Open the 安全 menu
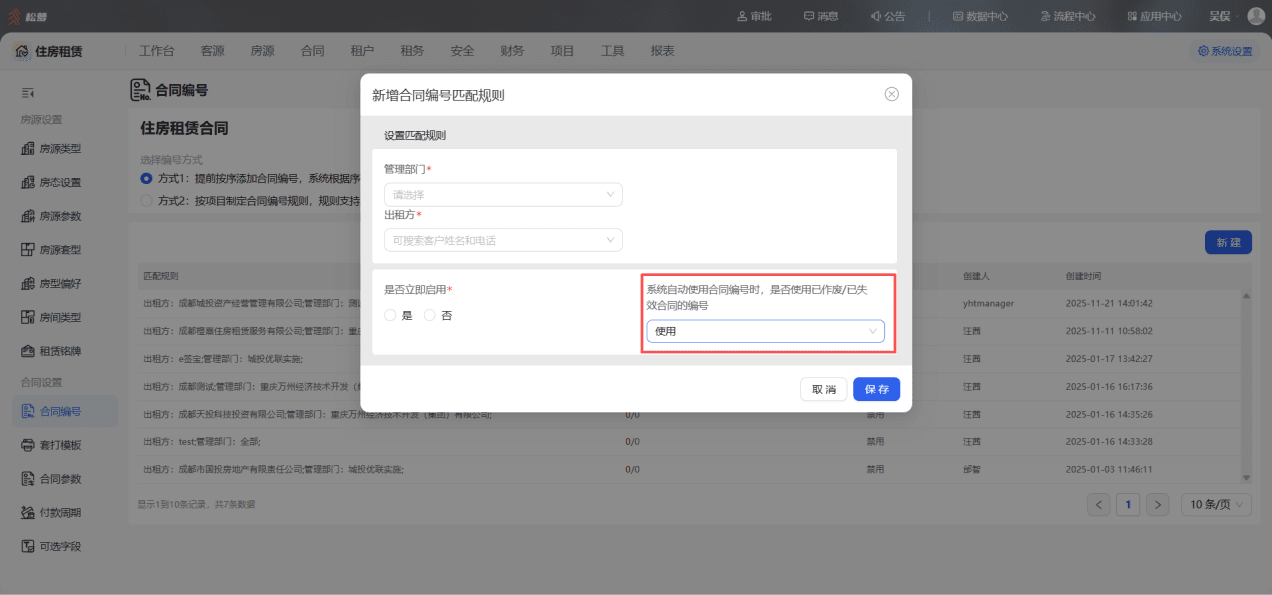 coord(462,51)
